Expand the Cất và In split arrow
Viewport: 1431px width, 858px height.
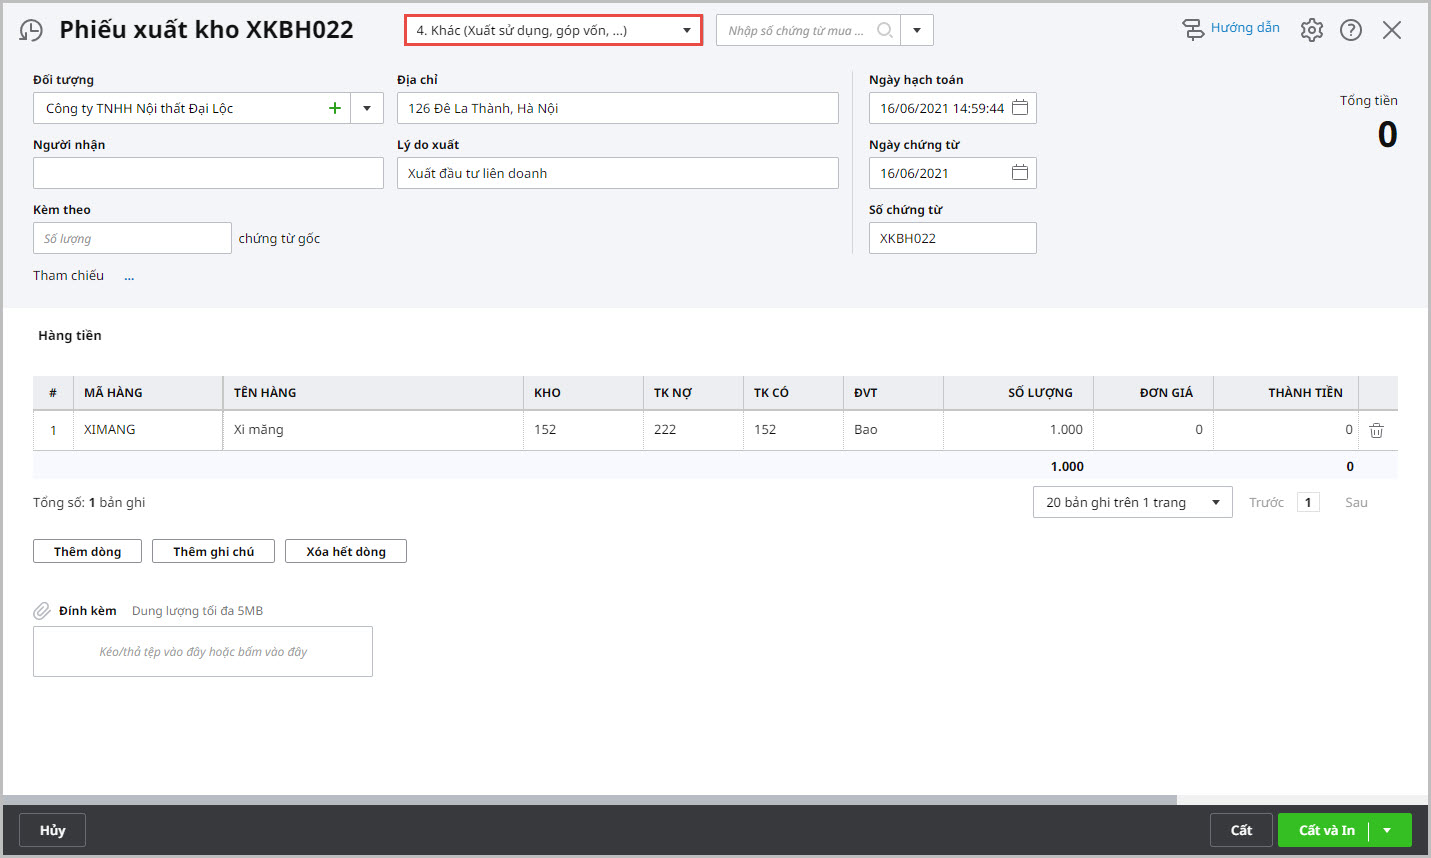tap(1387, 830)
